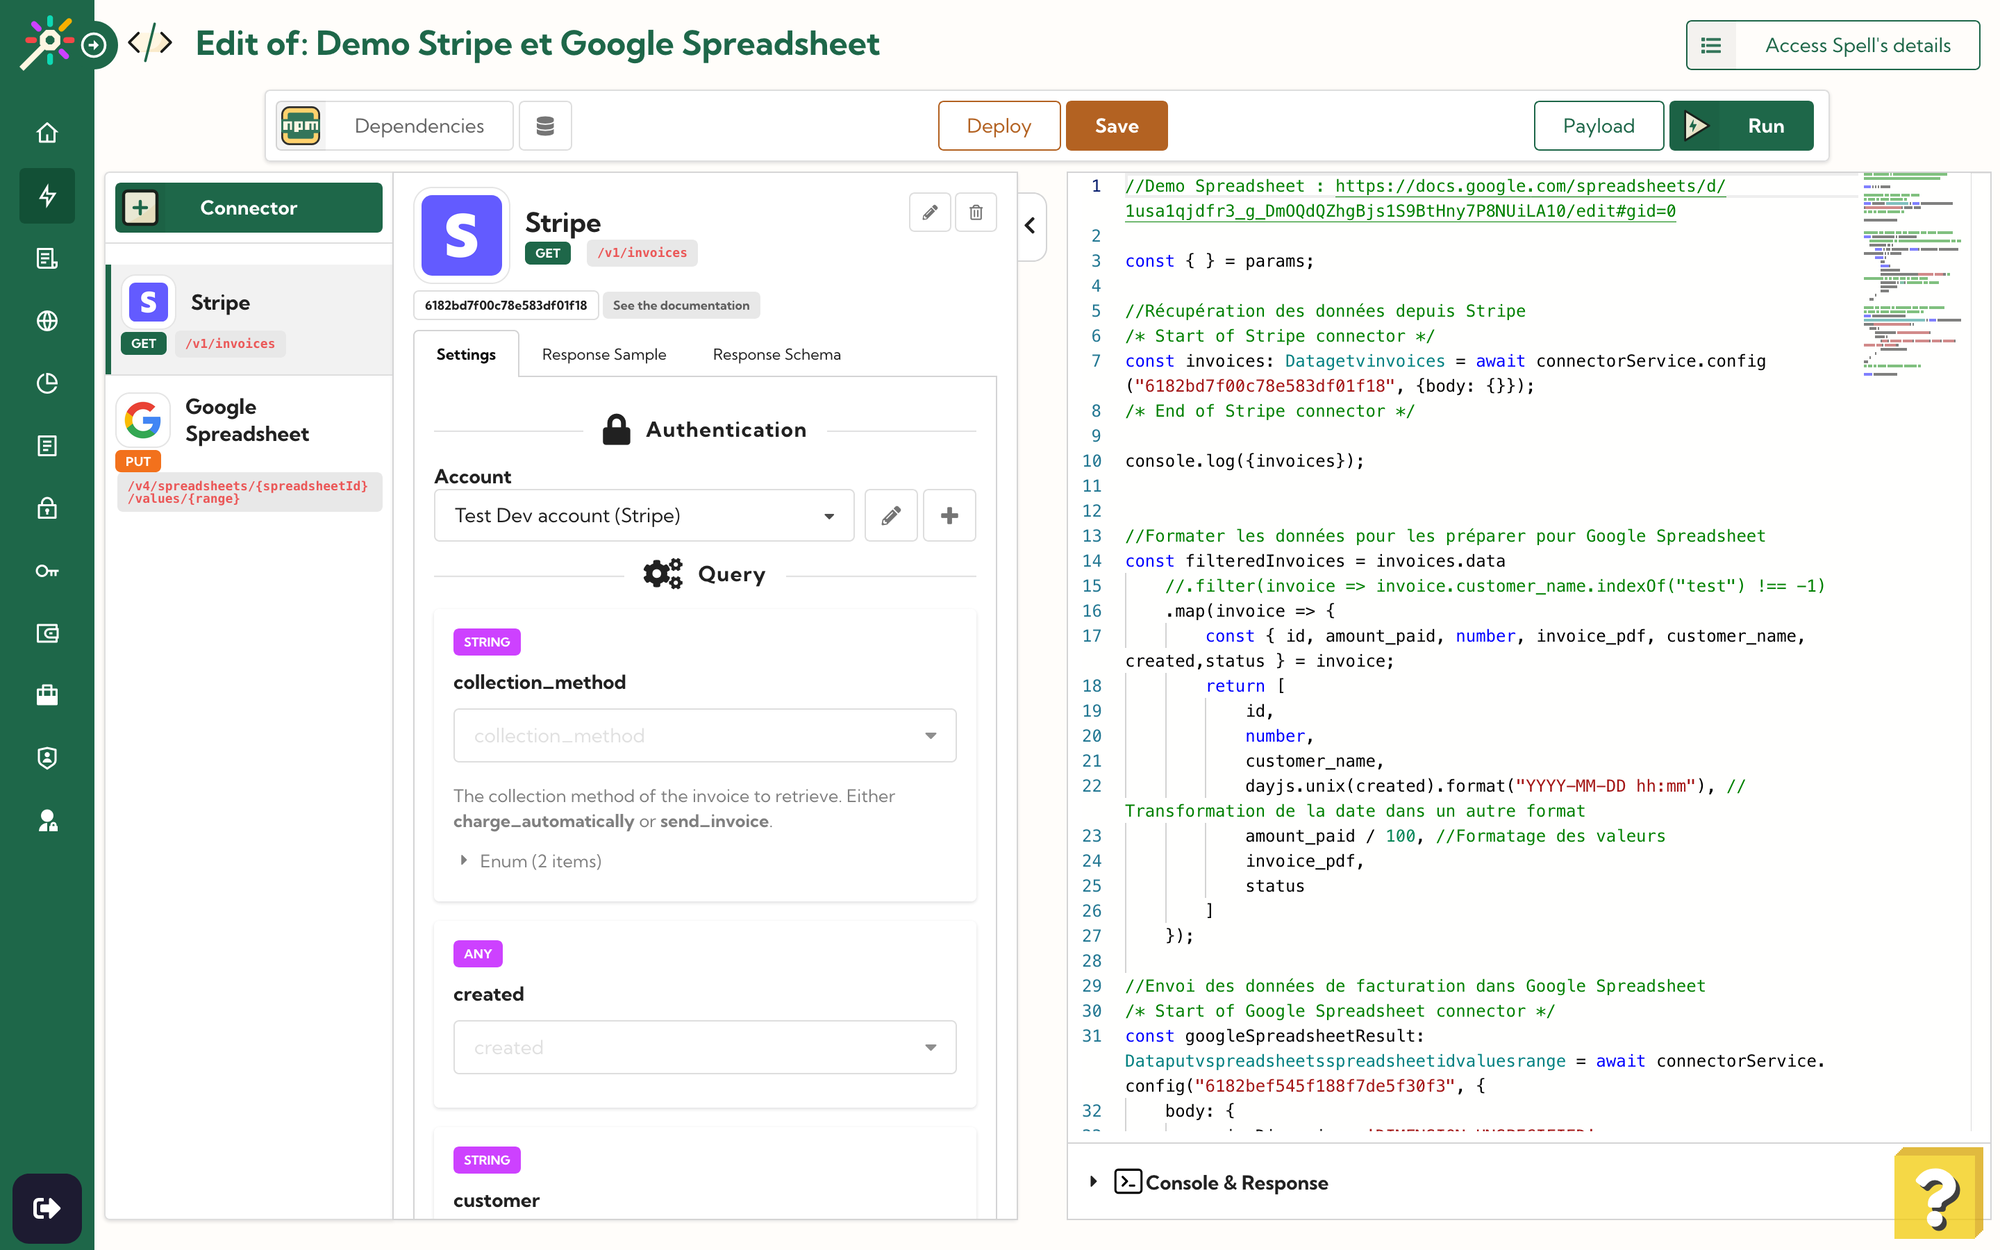The image size is (2000, 1250).
Task: Open the home icon in the sidebar
Action: coord(47,133)
